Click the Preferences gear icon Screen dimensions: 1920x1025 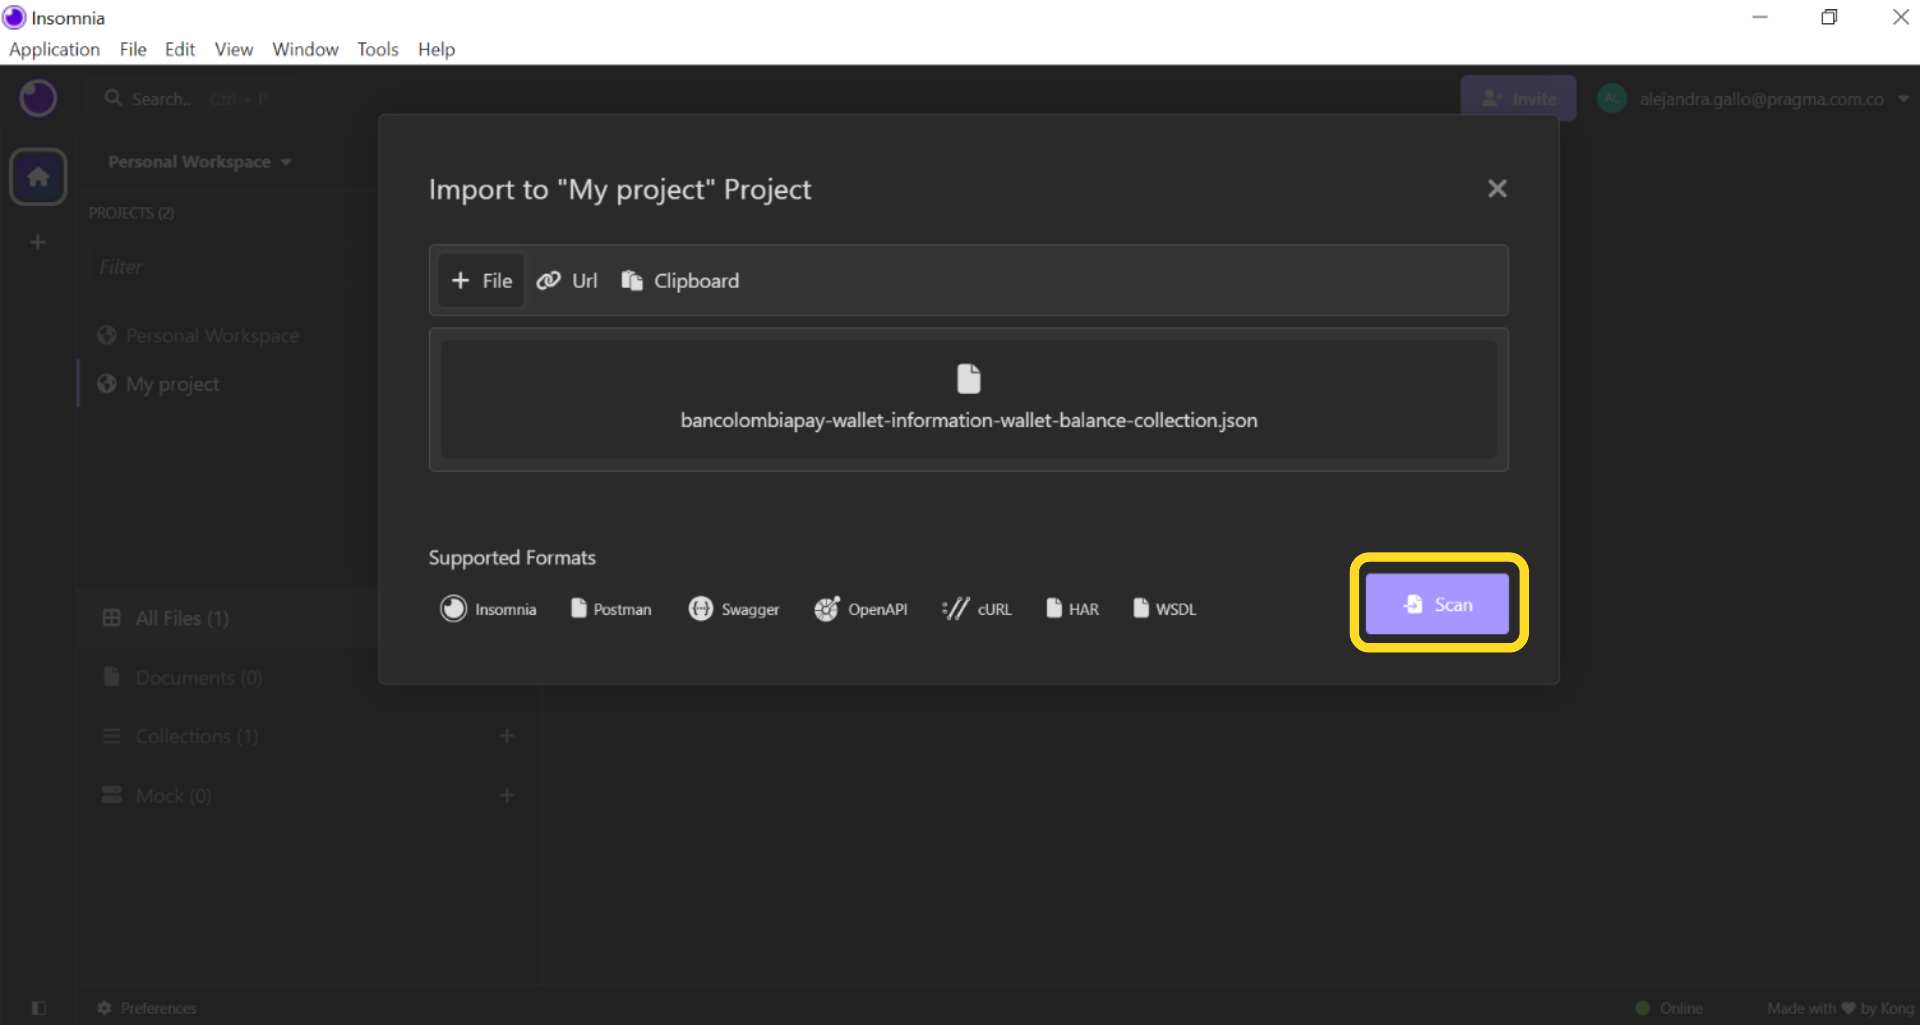click(x=104, y=1008)
